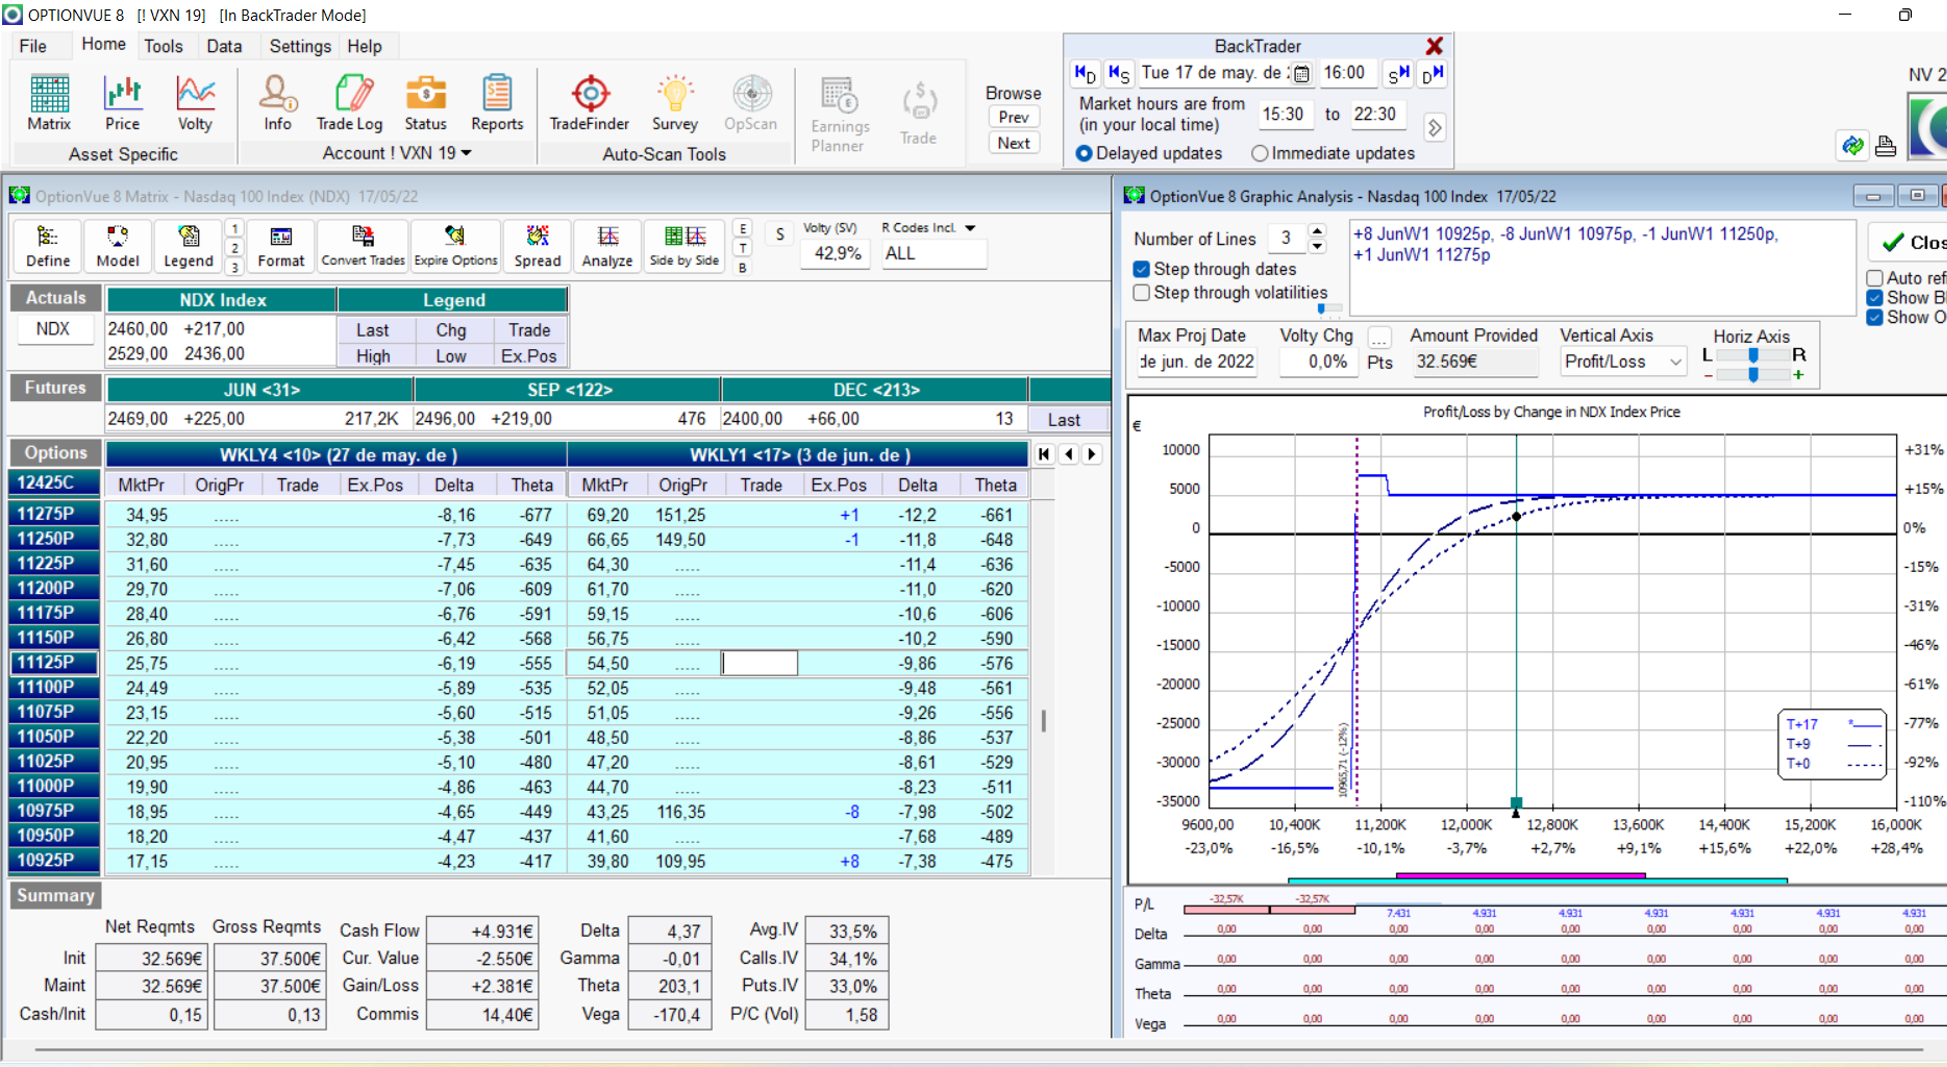Open the Account VXN 19 dropdown

click(396, 153)
